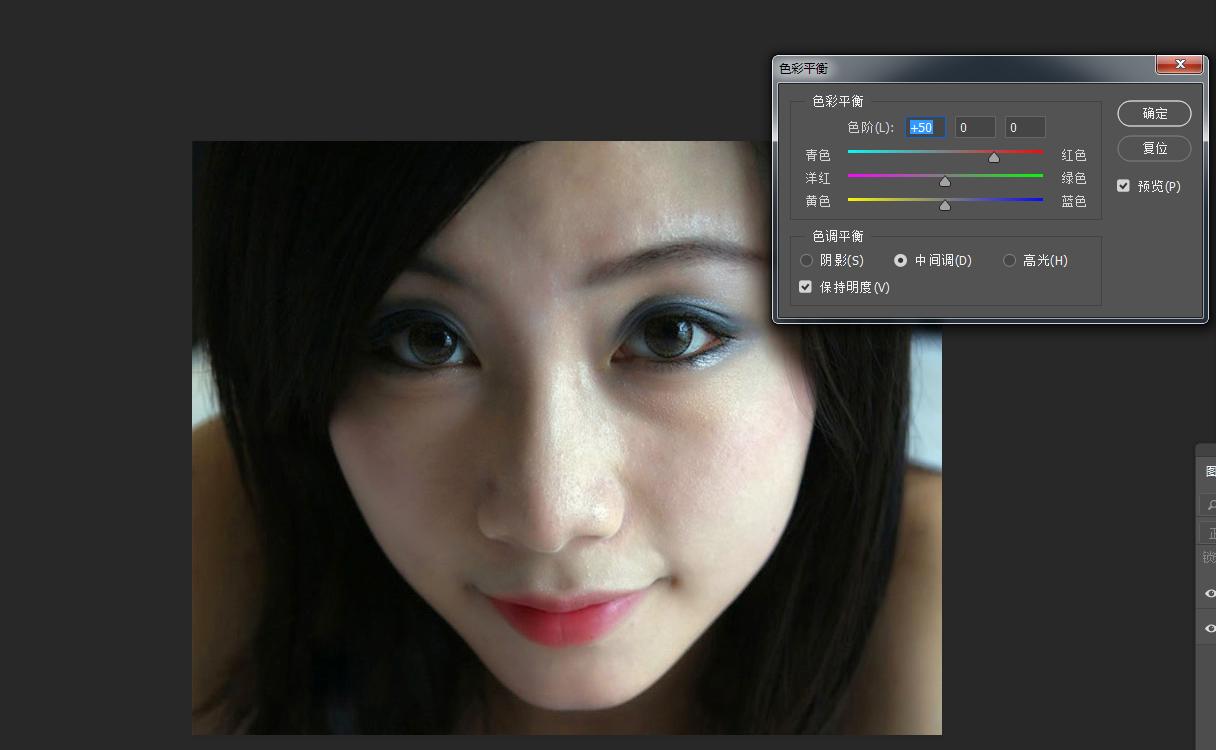Click the 洋红–绿色 slider handle
This screenshot has width=1216, height=750.
click(945, 181)
